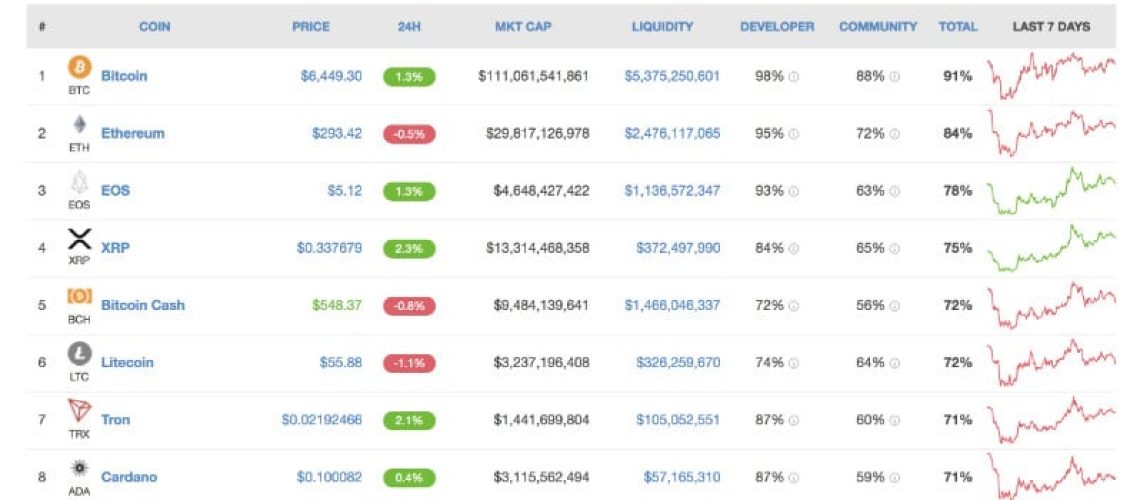This screenshot has height=500, width=1140.
Task: Click Tron price $0.02192466
Action: click(x=321, y=419)
